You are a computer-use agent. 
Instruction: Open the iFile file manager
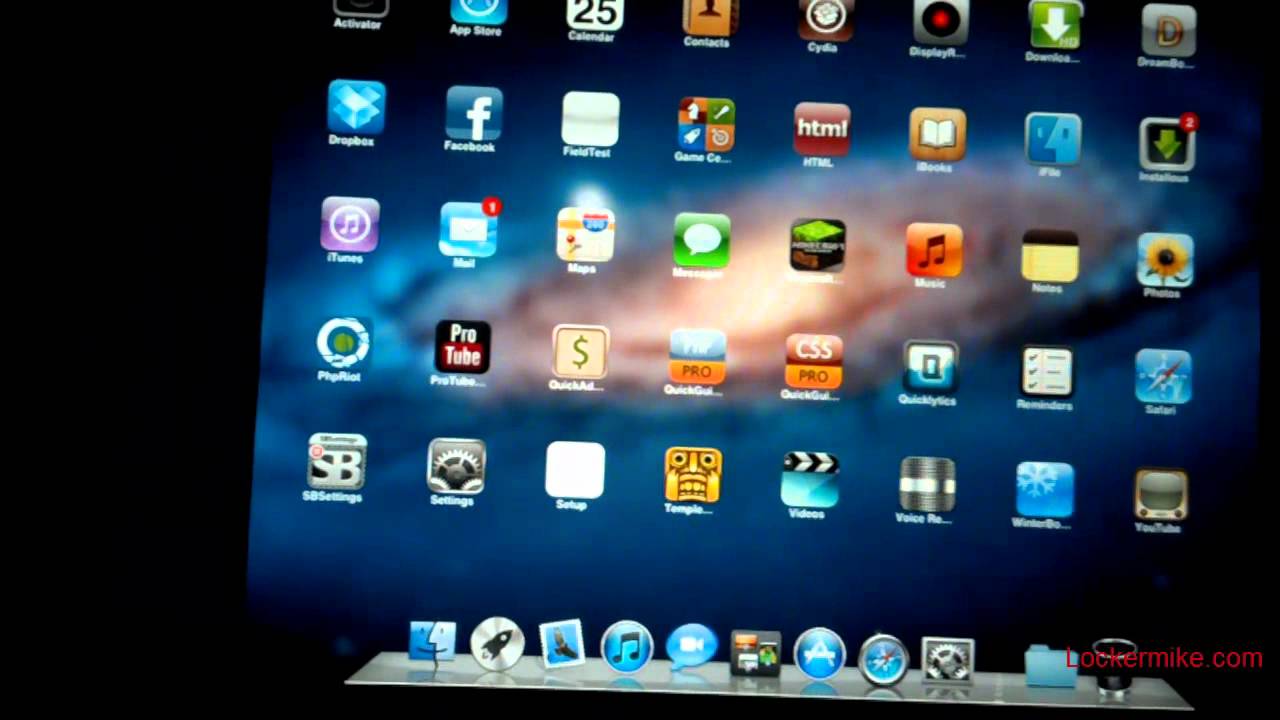click(1052, 139)
